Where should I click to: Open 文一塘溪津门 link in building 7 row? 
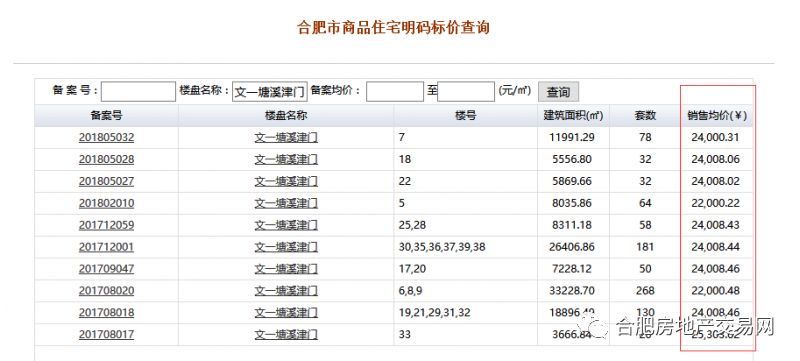[286, 138]
